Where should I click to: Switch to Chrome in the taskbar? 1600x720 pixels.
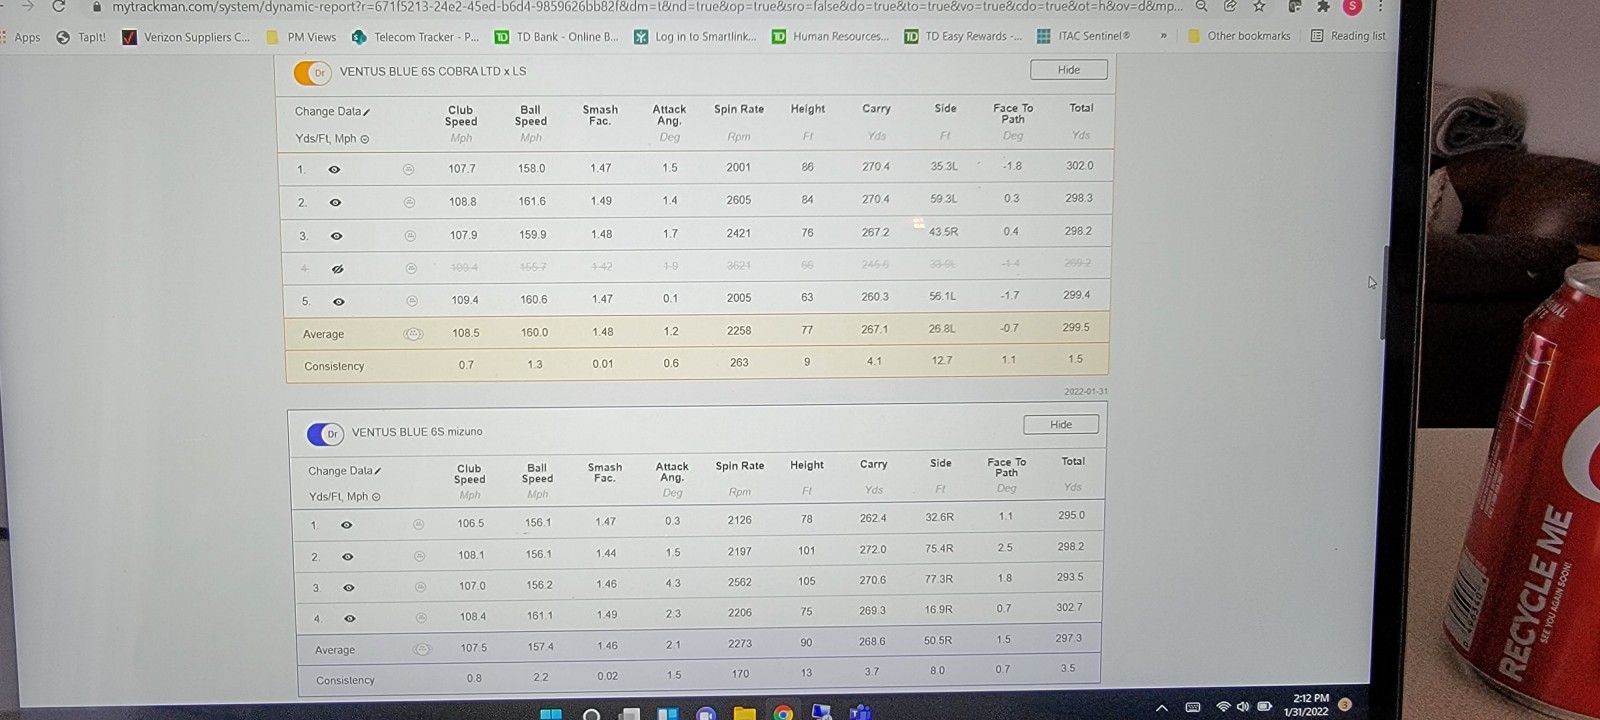(783, 713)
